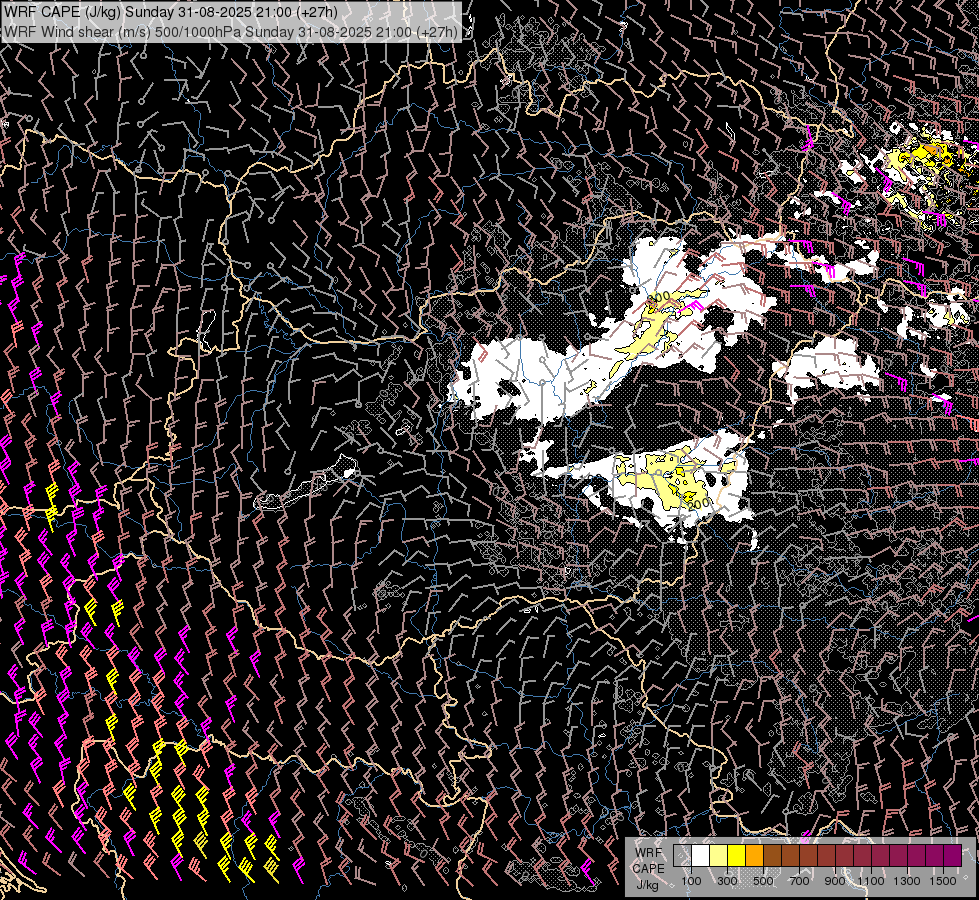Click the legend tick label 500
Viewport: 979px width, 900px height.
click(763, 881)
